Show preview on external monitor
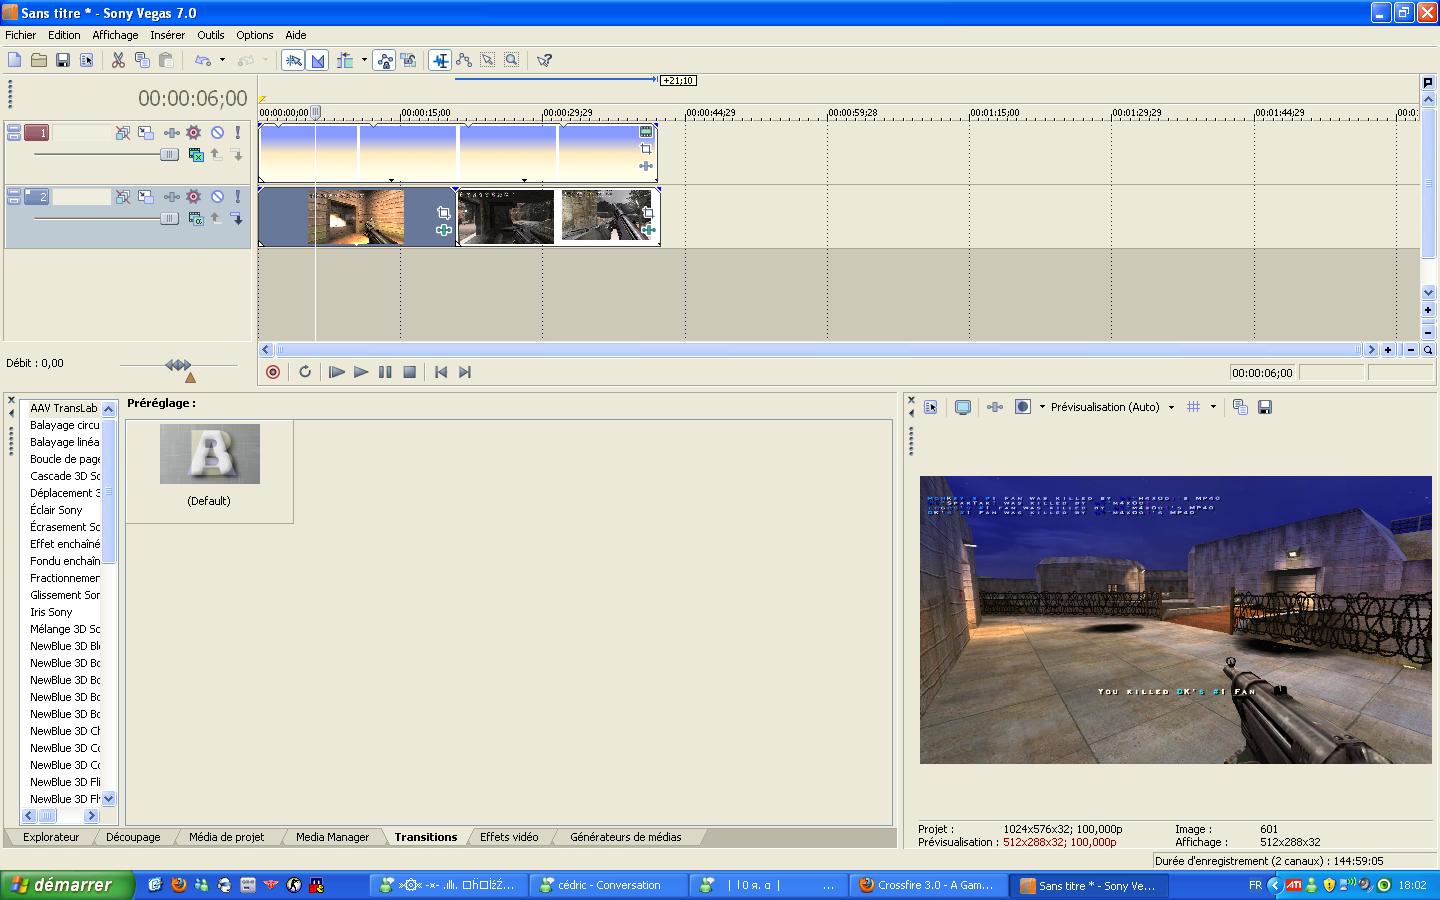 click(963, 407)
